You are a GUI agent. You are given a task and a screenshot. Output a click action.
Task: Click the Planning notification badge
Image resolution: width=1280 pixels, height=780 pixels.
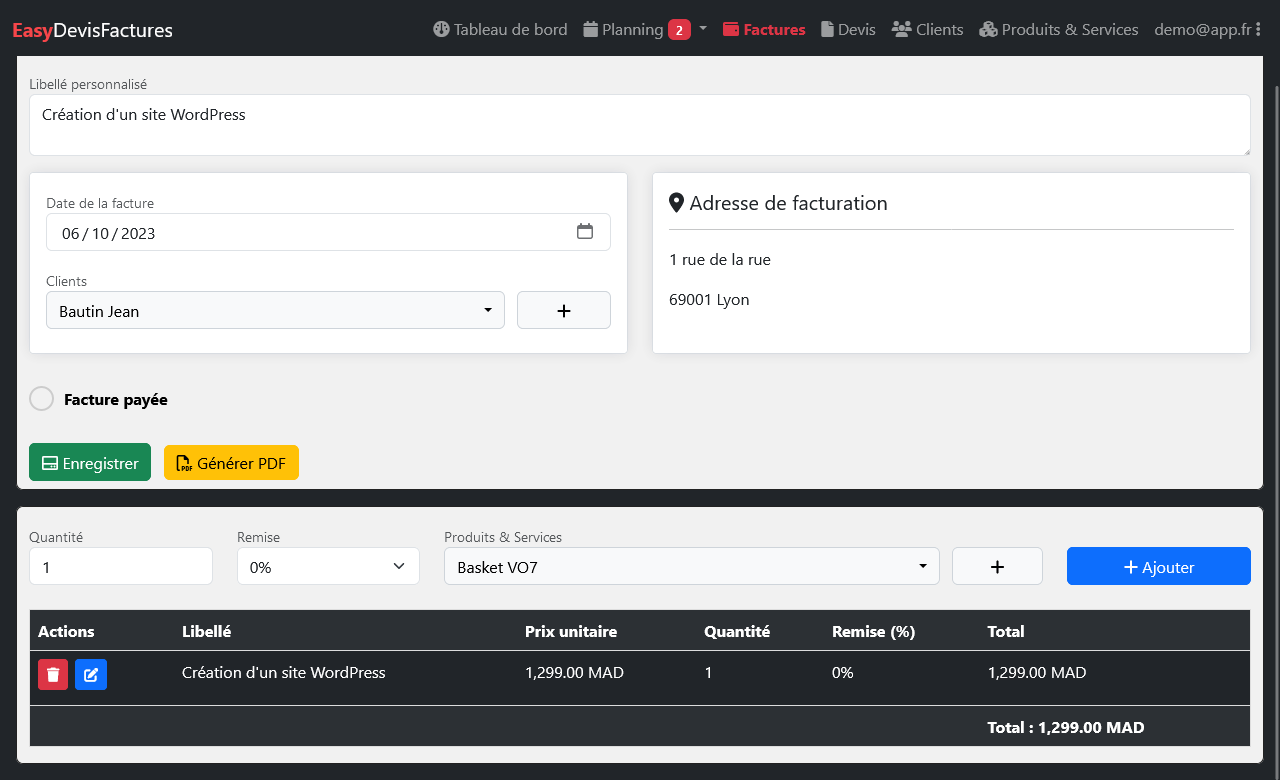point(679,30)
